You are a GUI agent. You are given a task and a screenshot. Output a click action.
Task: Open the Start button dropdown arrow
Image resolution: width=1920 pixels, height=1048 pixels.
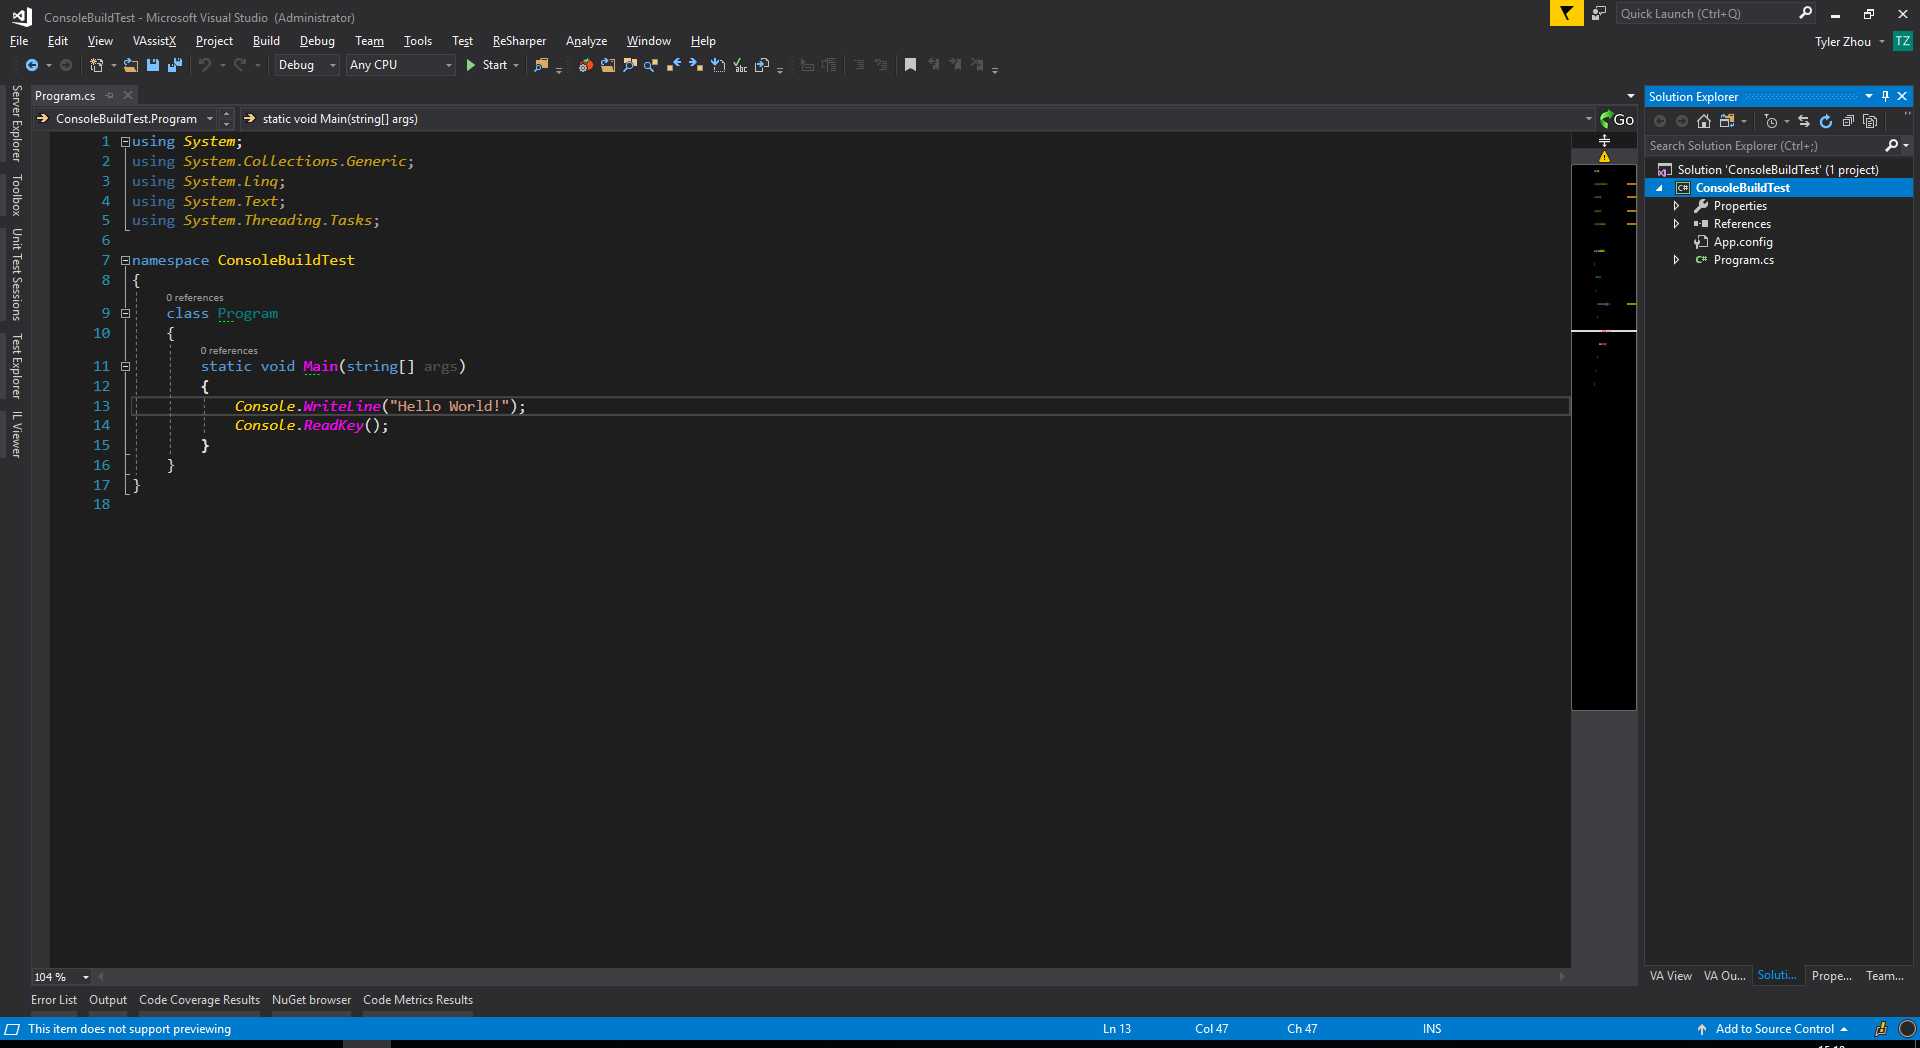pyautogui.click(x=516, y=65)
